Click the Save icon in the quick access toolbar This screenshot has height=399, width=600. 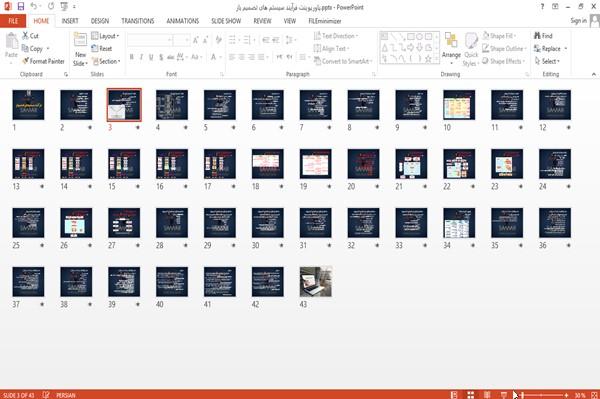[x=21, y=6]
